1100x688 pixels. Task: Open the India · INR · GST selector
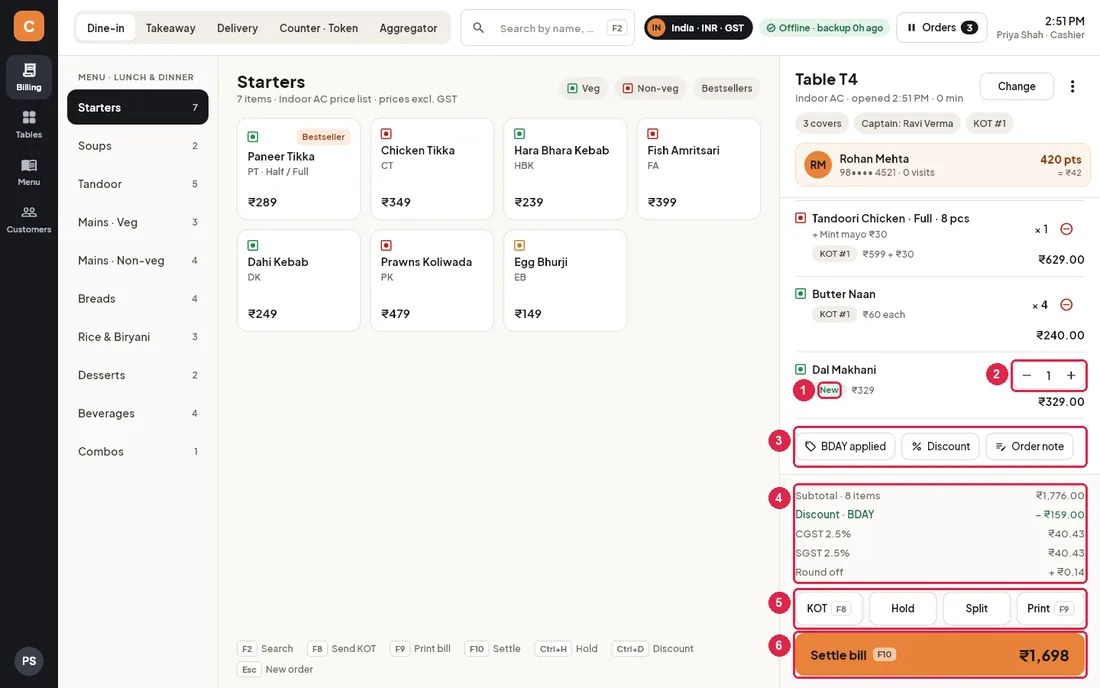[698, 28]
